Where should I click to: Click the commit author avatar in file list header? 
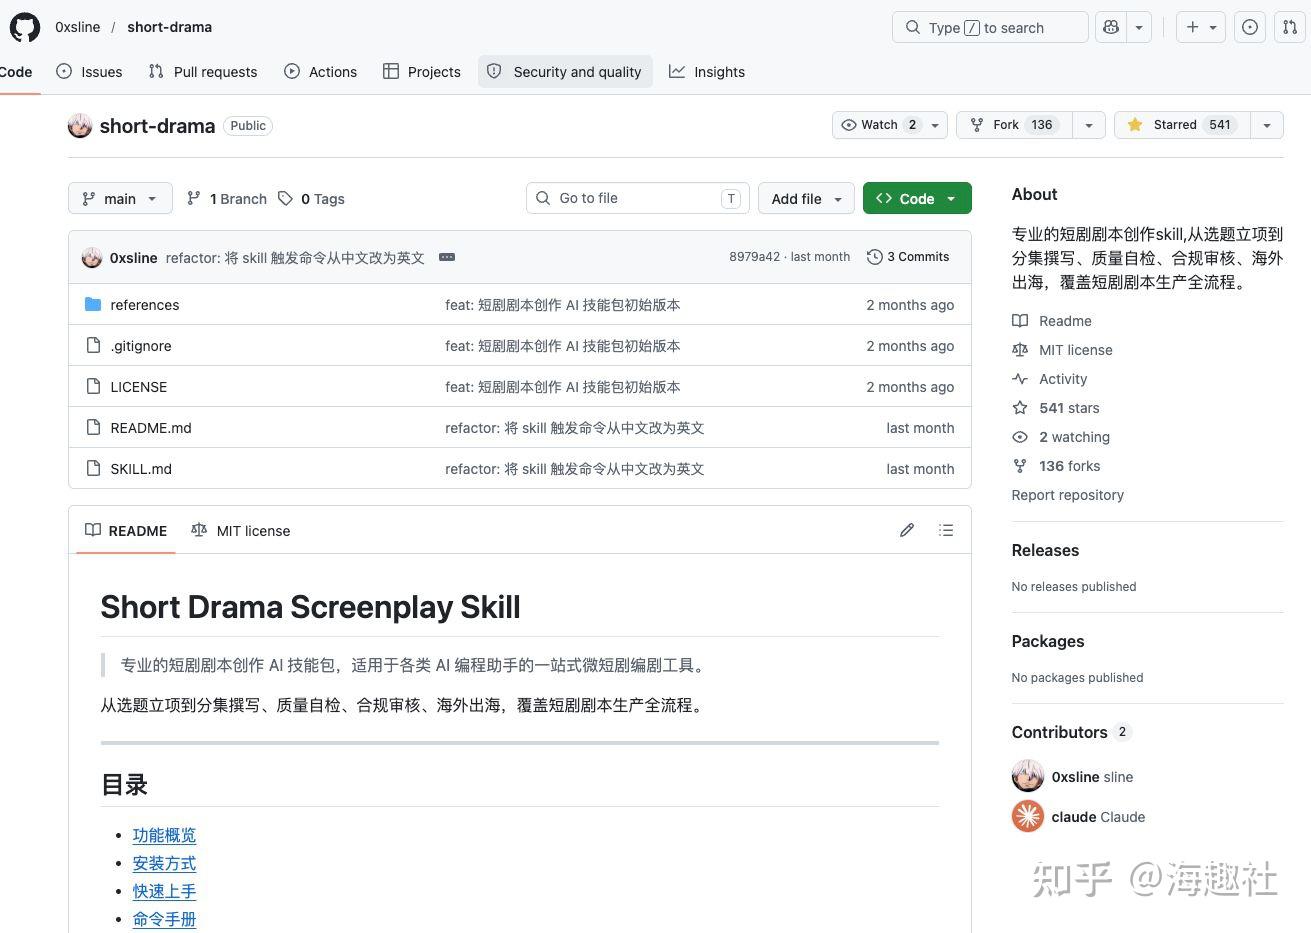[x=92, y=257]
